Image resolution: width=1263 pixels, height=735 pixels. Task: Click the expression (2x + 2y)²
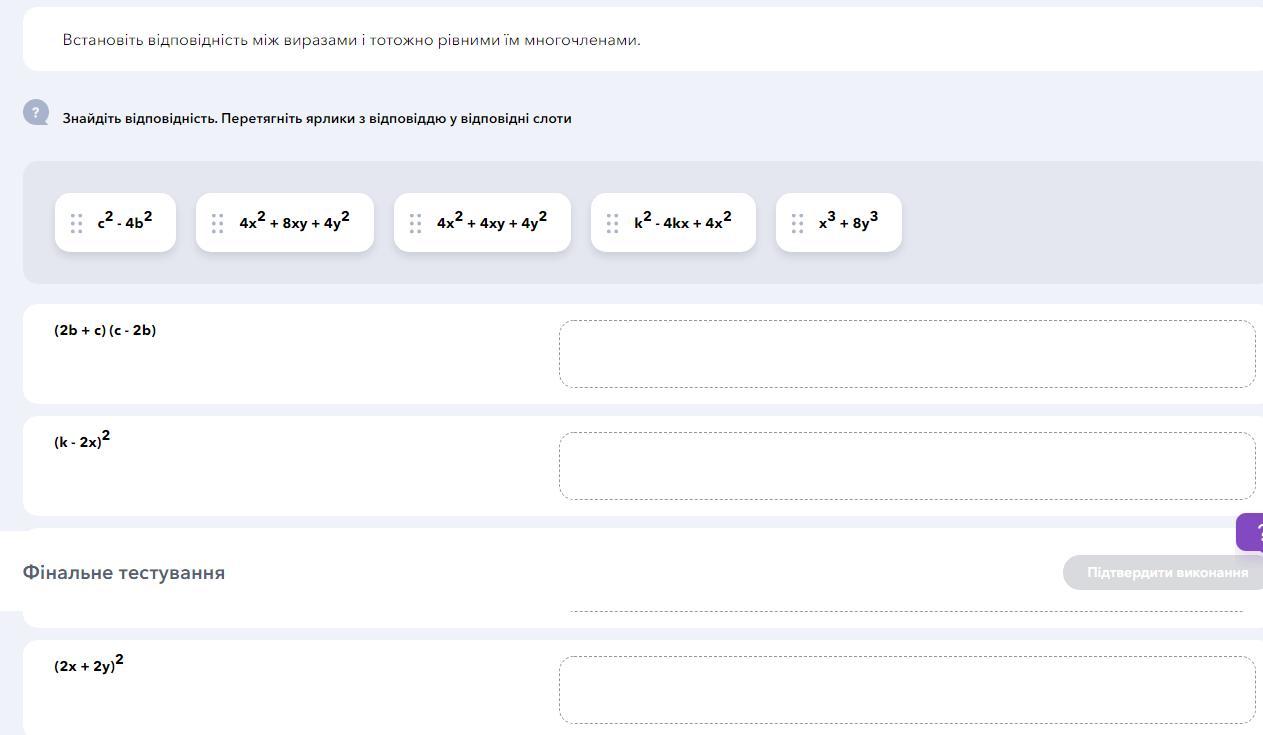[x=89, y=663]
